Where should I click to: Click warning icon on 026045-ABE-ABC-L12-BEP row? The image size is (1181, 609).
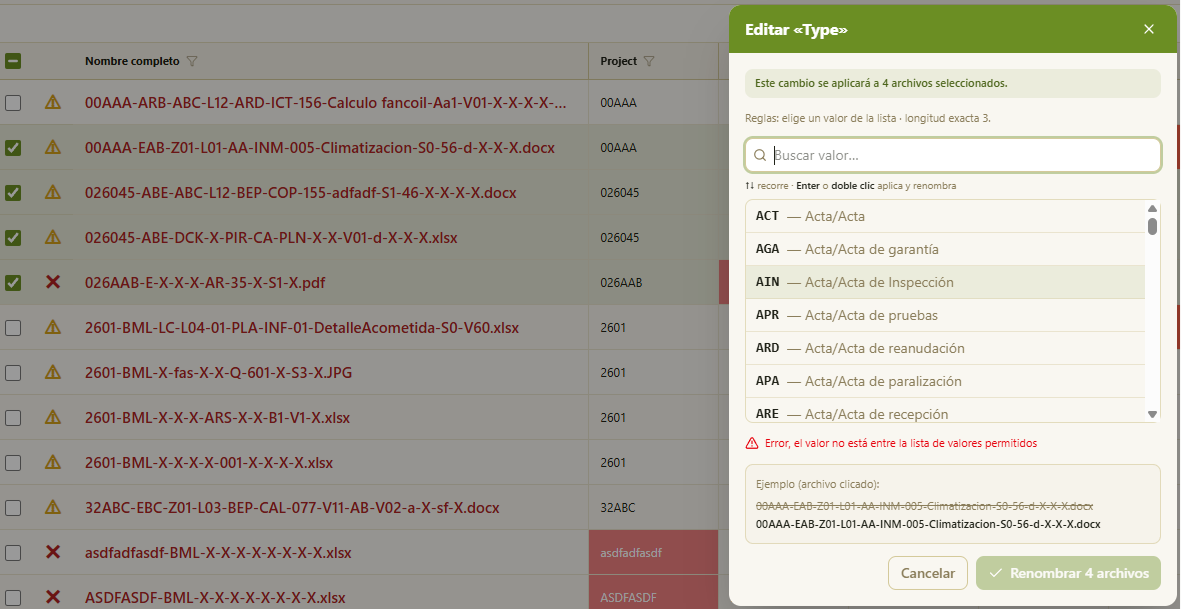[x=53, y=193]
